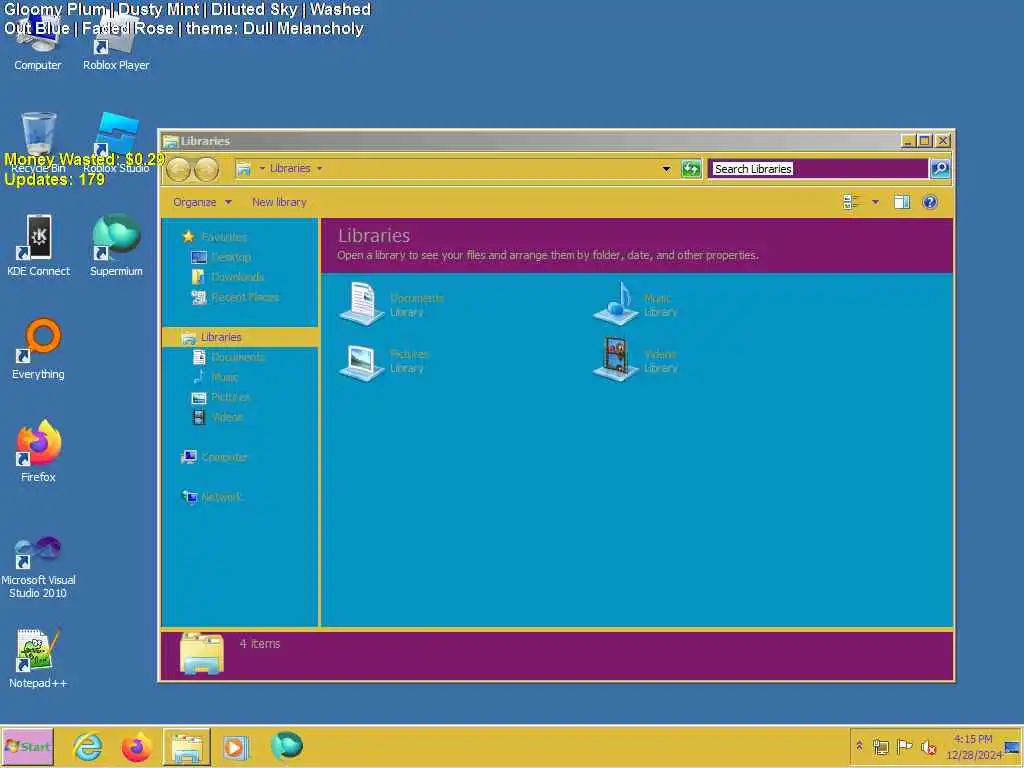Select Computer in navigation pane
Image resolution: width=1024 pixels, height=768 pixels.
pyautogui.click(x=224, y=457)
